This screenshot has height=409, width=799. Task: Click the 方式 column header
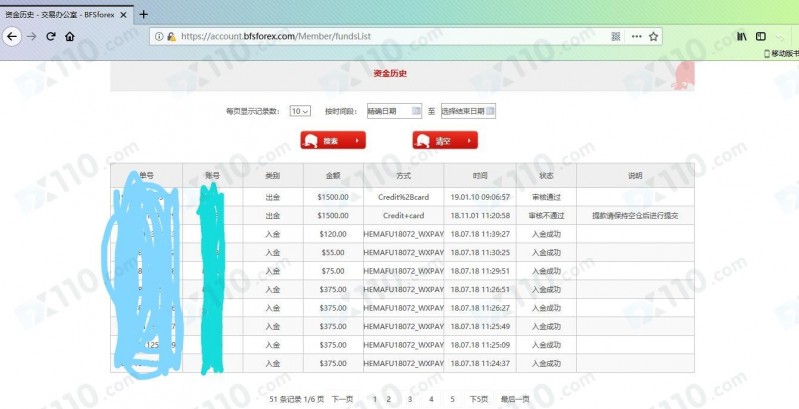[x=403, y=176]
